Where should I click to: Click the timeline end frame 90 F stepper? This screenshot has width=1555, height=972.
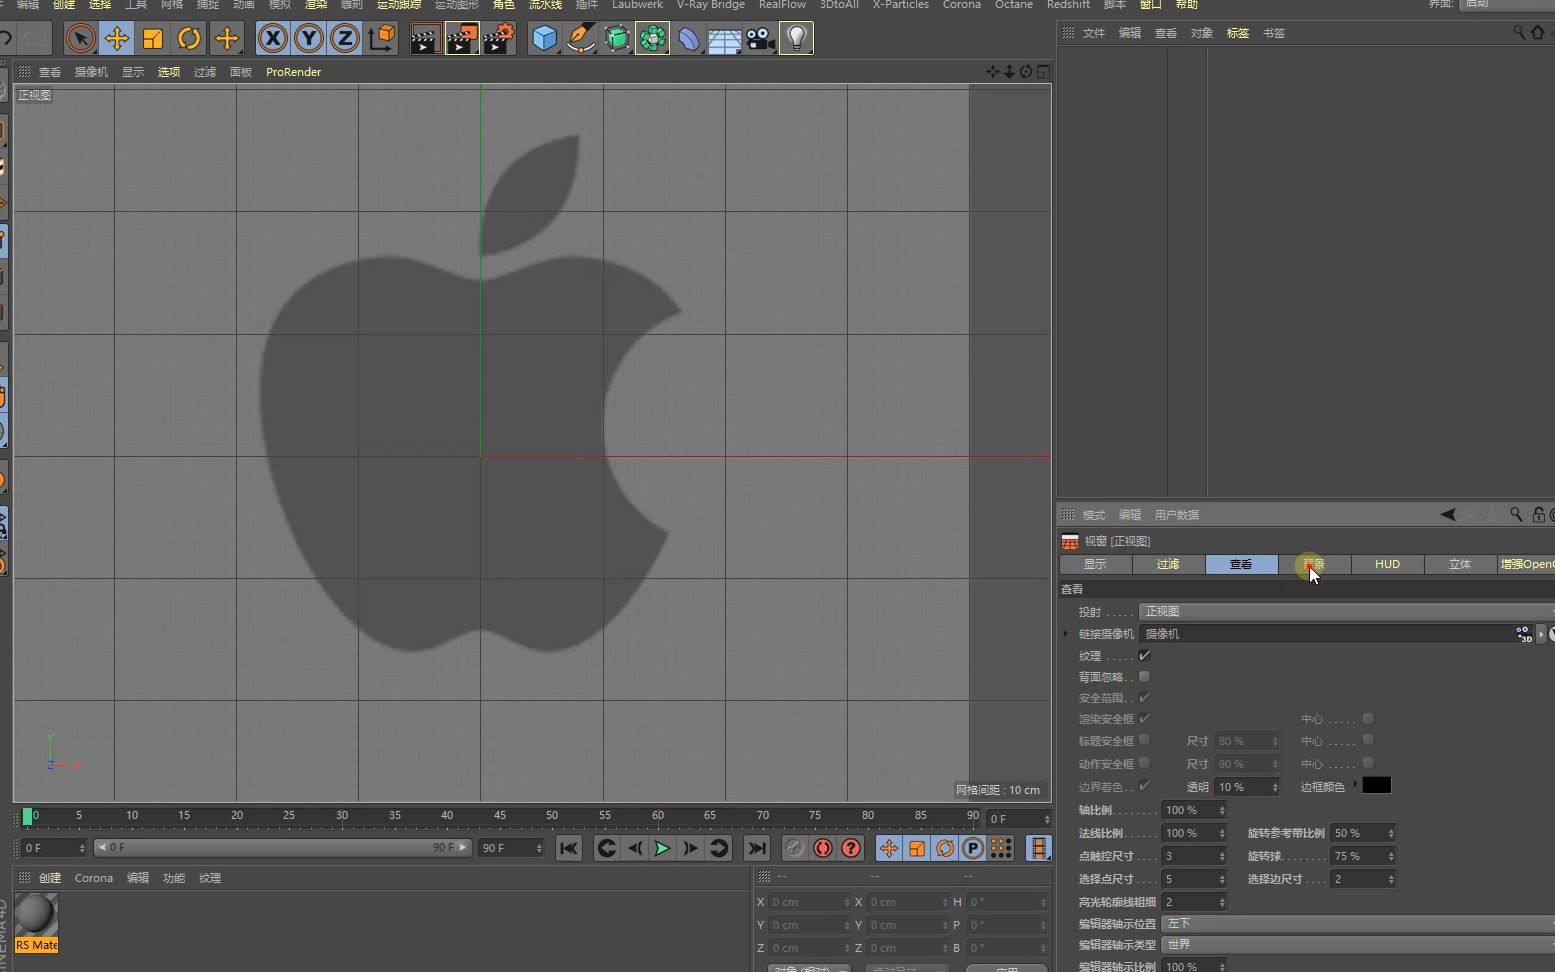[x=539, y=848]
